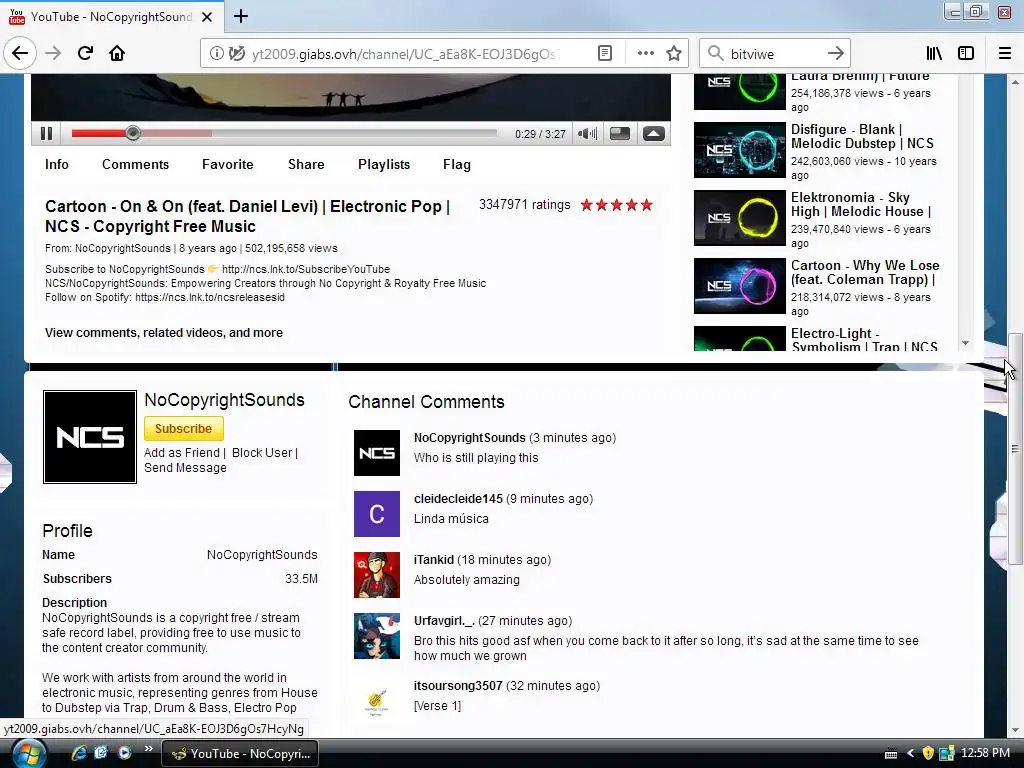Click the search bar magnifier icon

coord(715,54)
